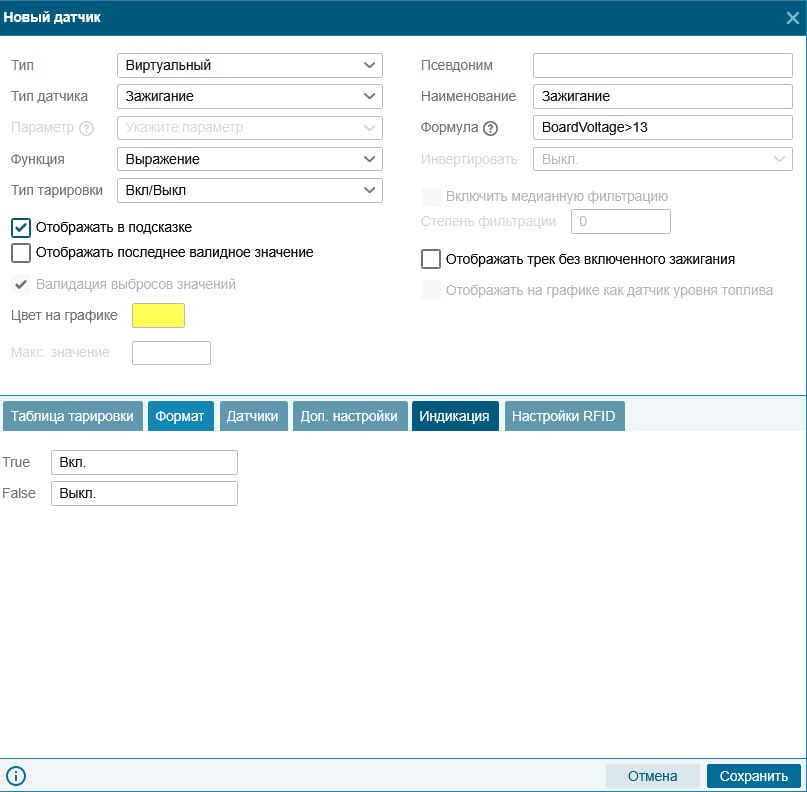Toggle Отображать в подсказке checkbox
This screenshot has height=792, width=807.
click(x=21, y=227)
